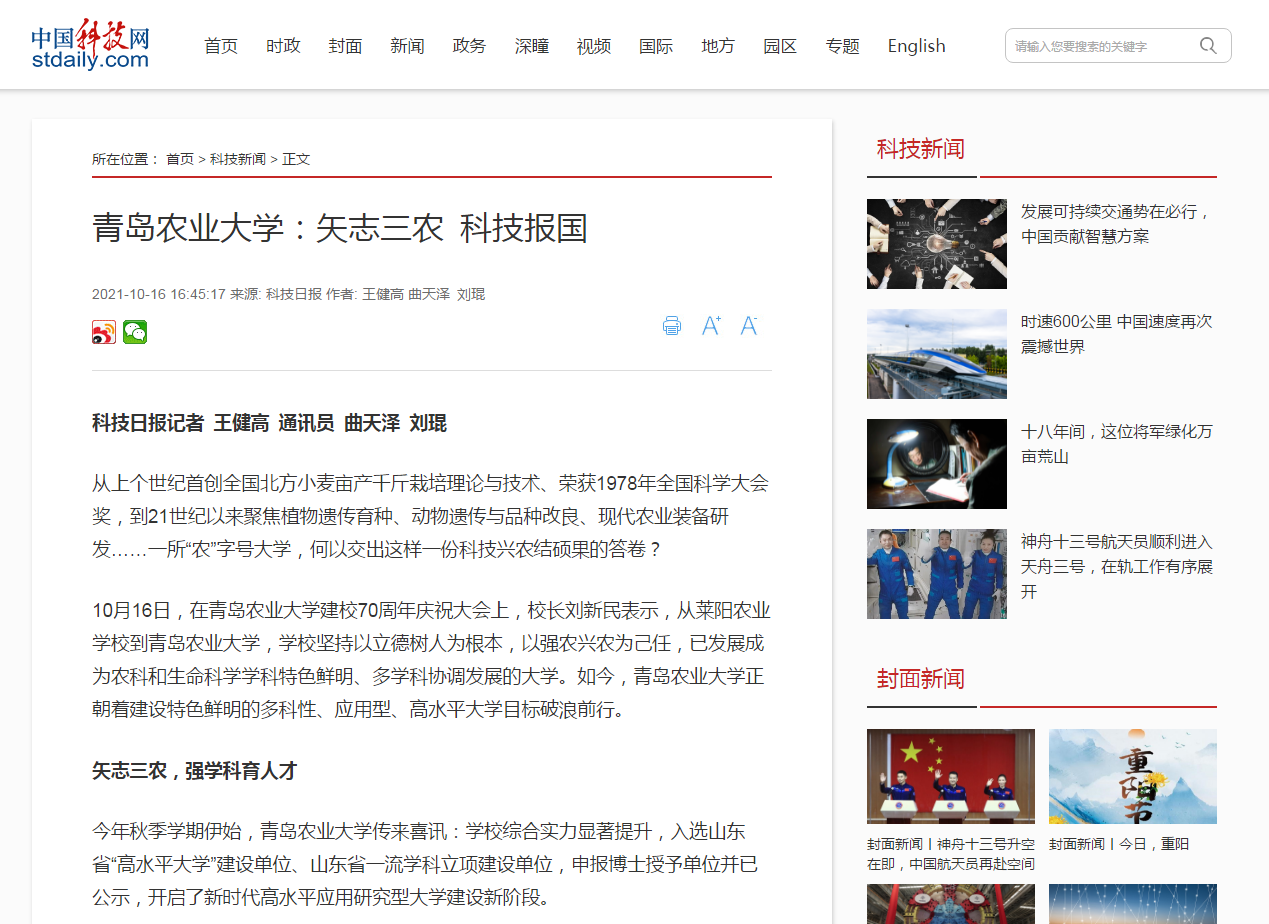Select 国际 in navigation bar

pyautogui.click(x=656, y=46)
